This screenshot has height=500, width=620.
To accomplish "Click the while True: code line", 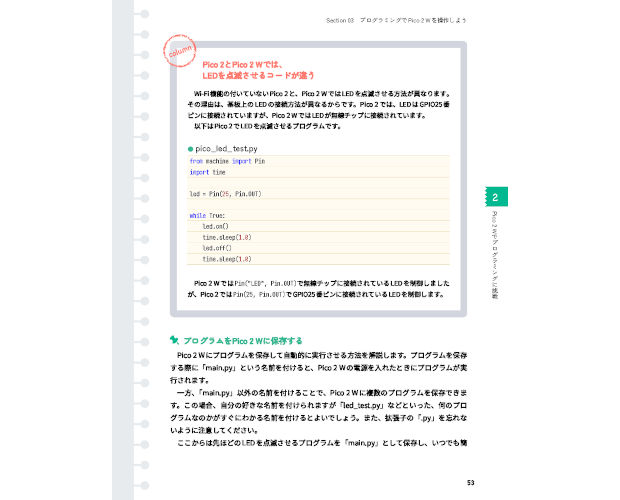I will point(207,215).
